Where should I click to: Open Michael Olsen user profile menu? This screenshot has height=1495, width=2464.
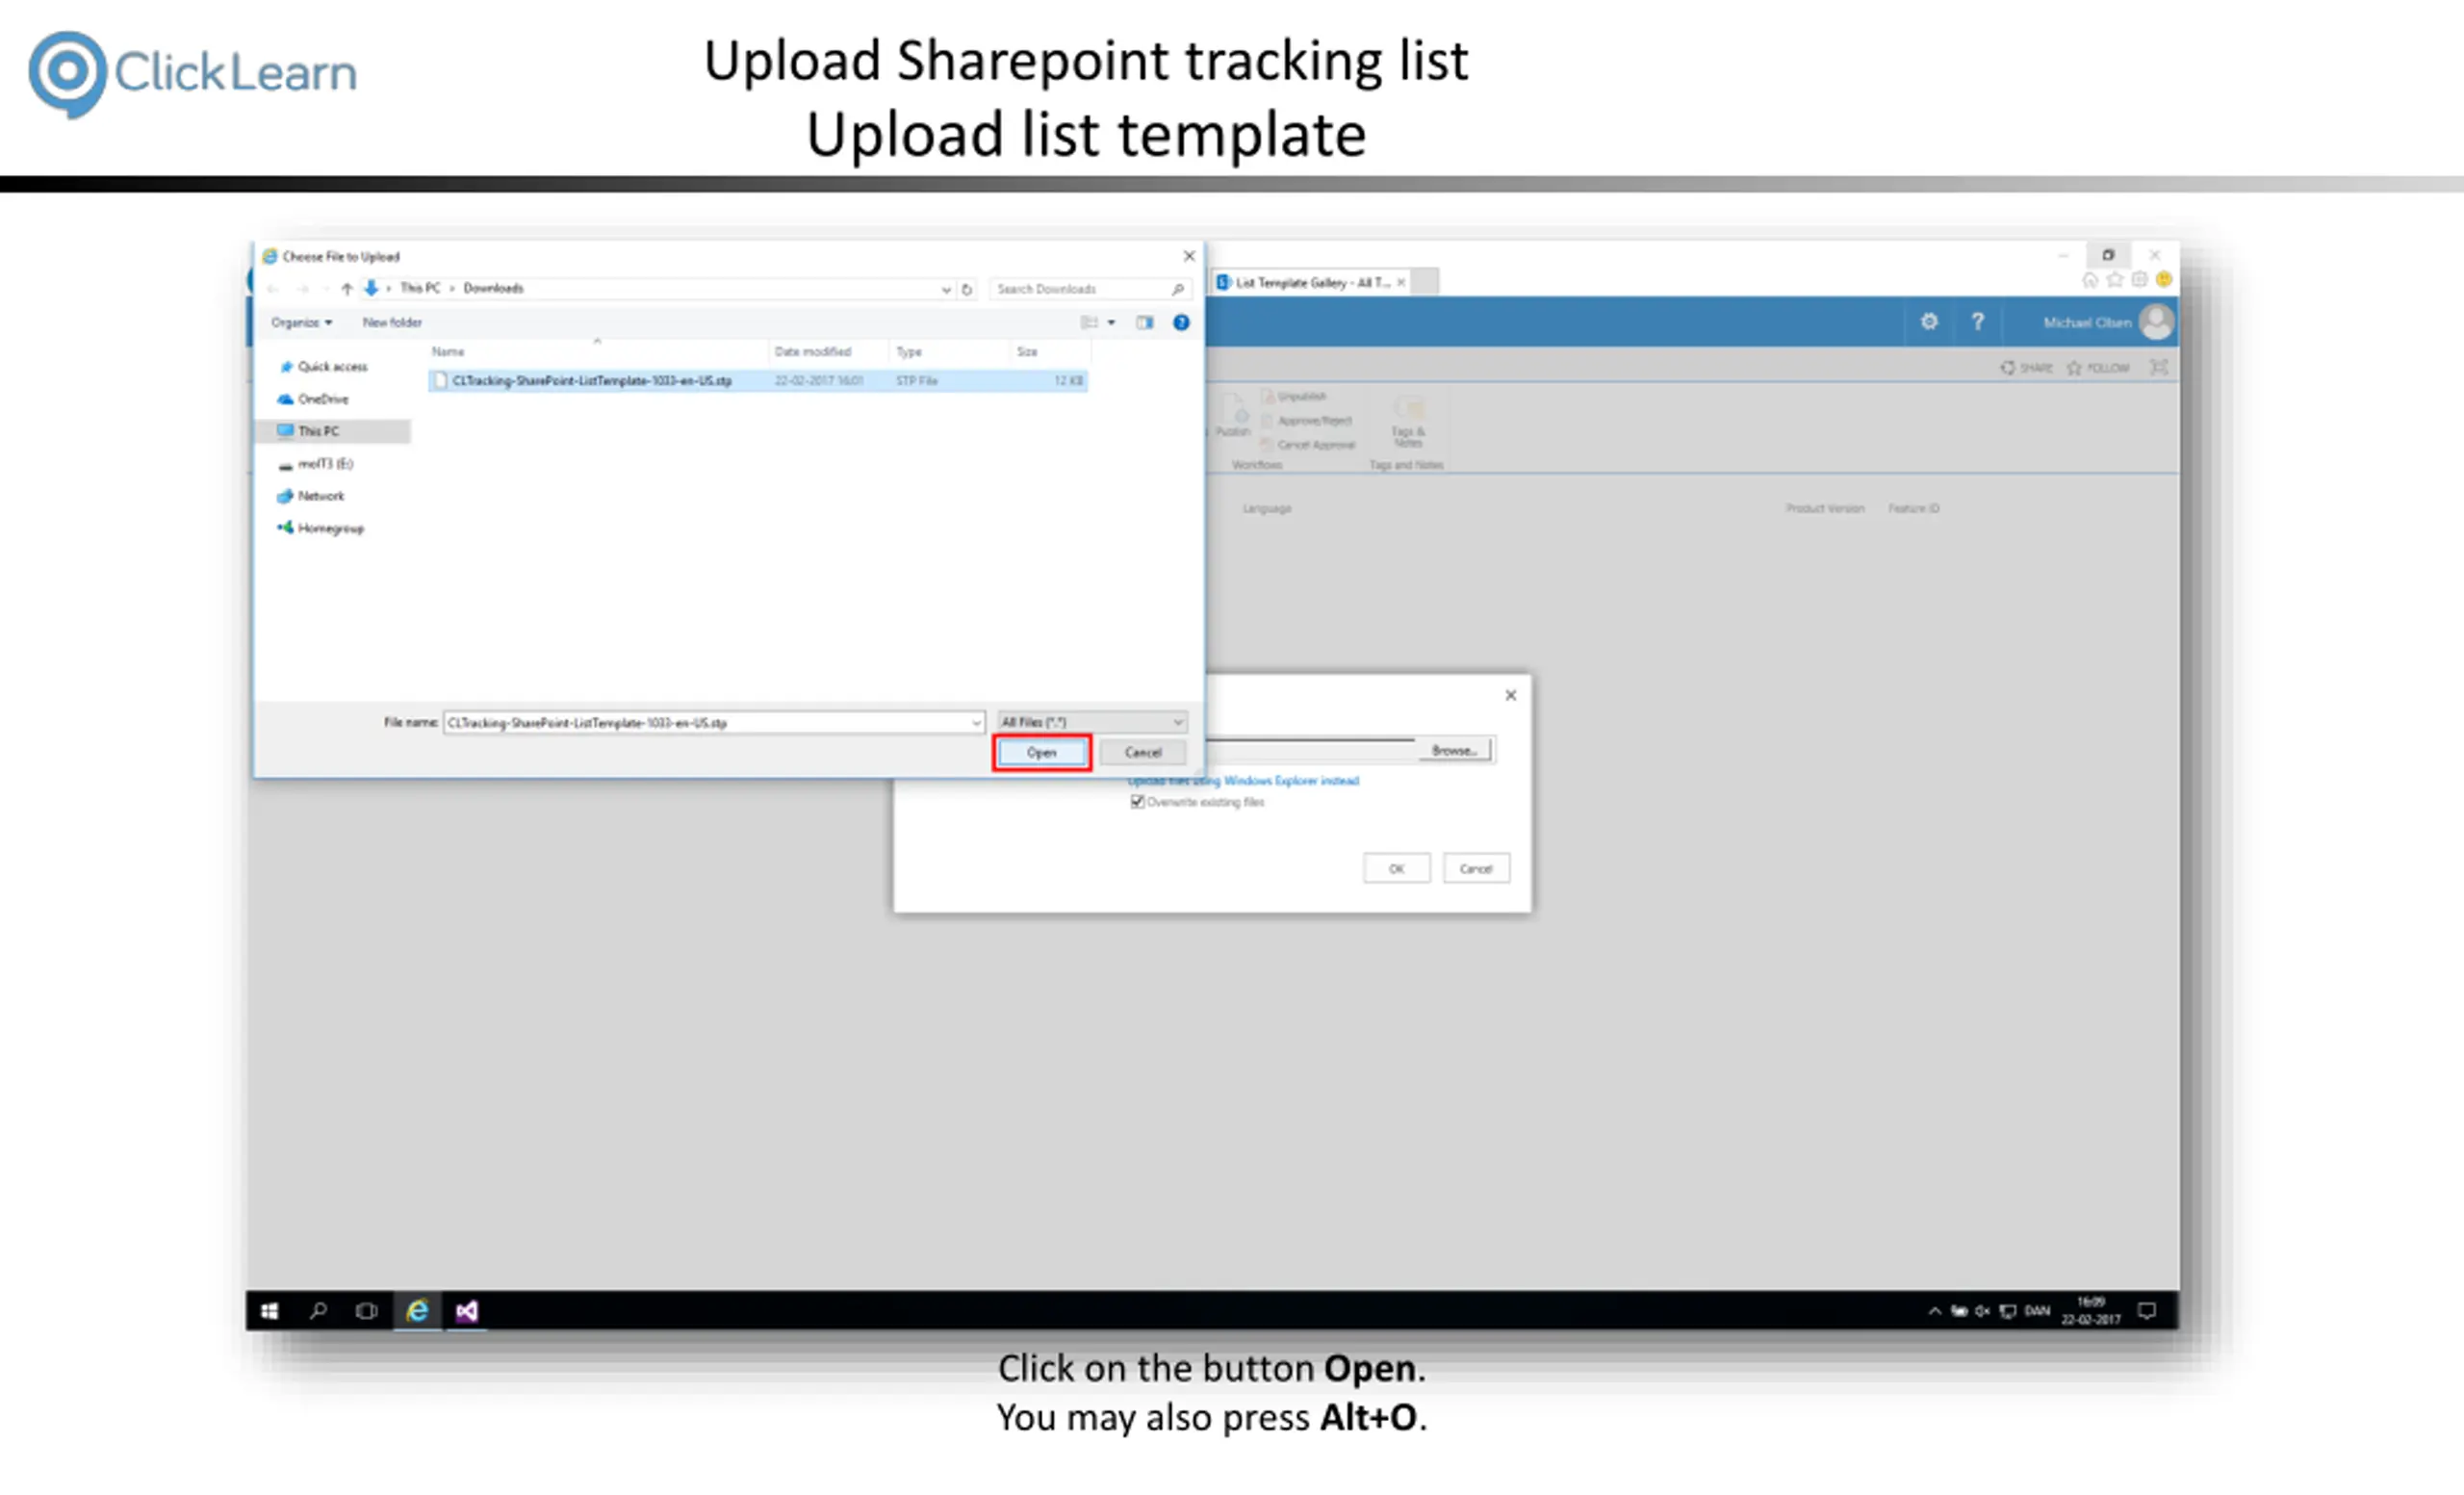(x=2107, y=322)
